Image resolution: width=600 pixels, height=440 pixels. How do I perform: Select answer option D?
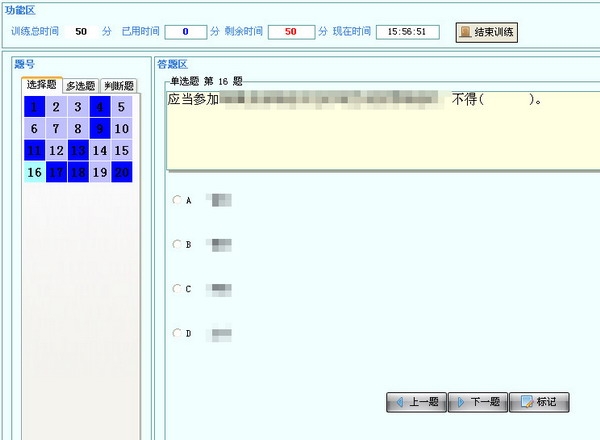(x=177, y=333)
